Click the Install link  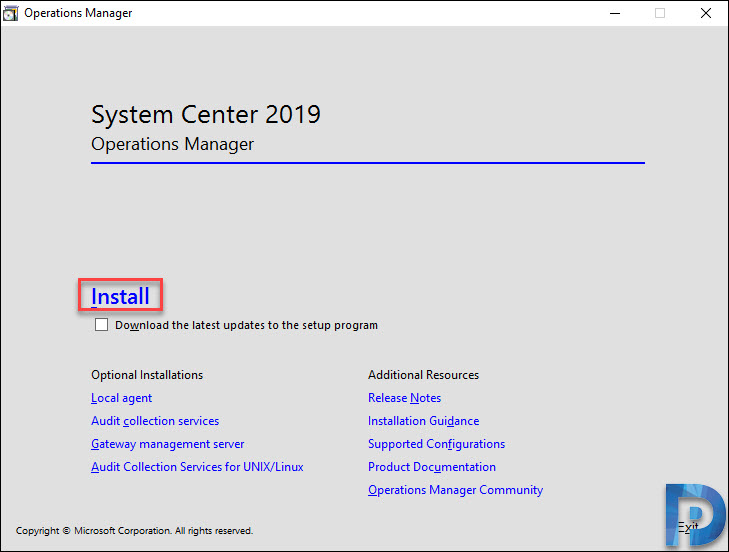[x=120, y=296]
